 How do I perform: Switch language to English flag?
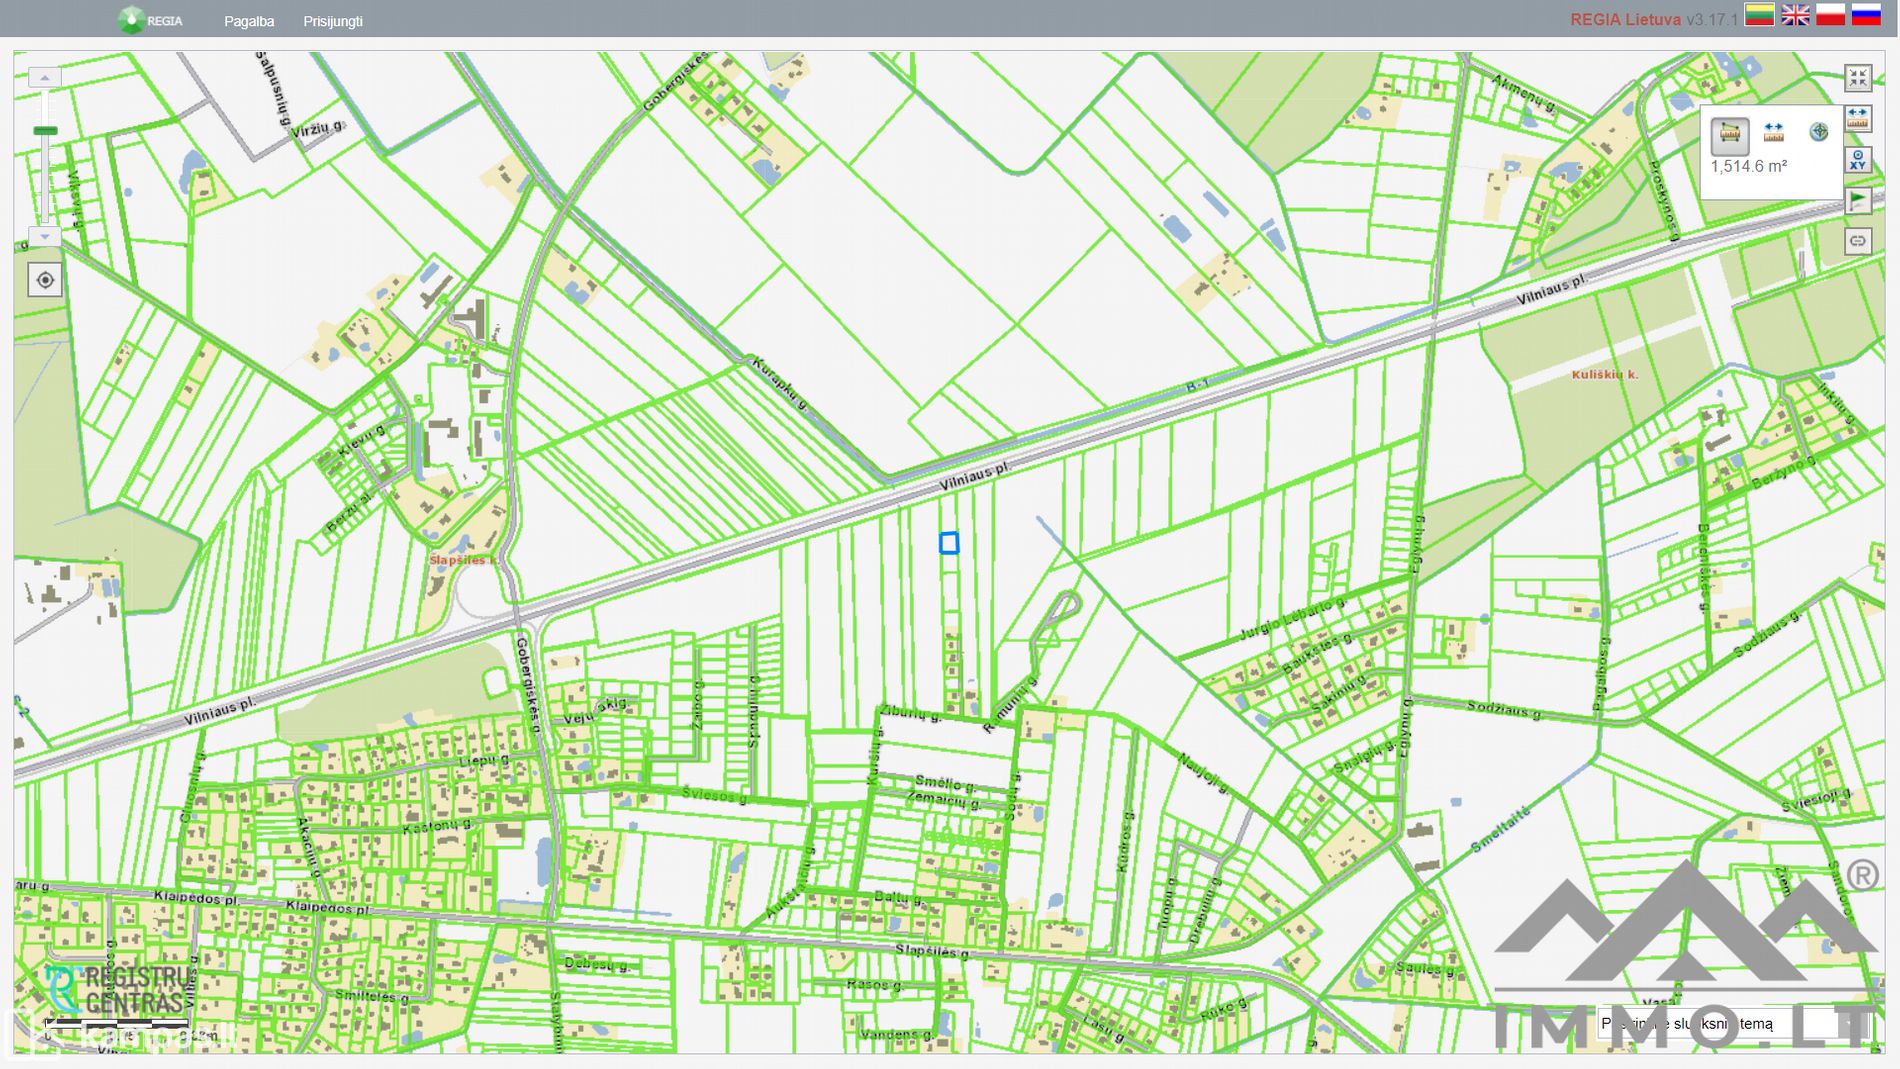[x=1795, y=15]
